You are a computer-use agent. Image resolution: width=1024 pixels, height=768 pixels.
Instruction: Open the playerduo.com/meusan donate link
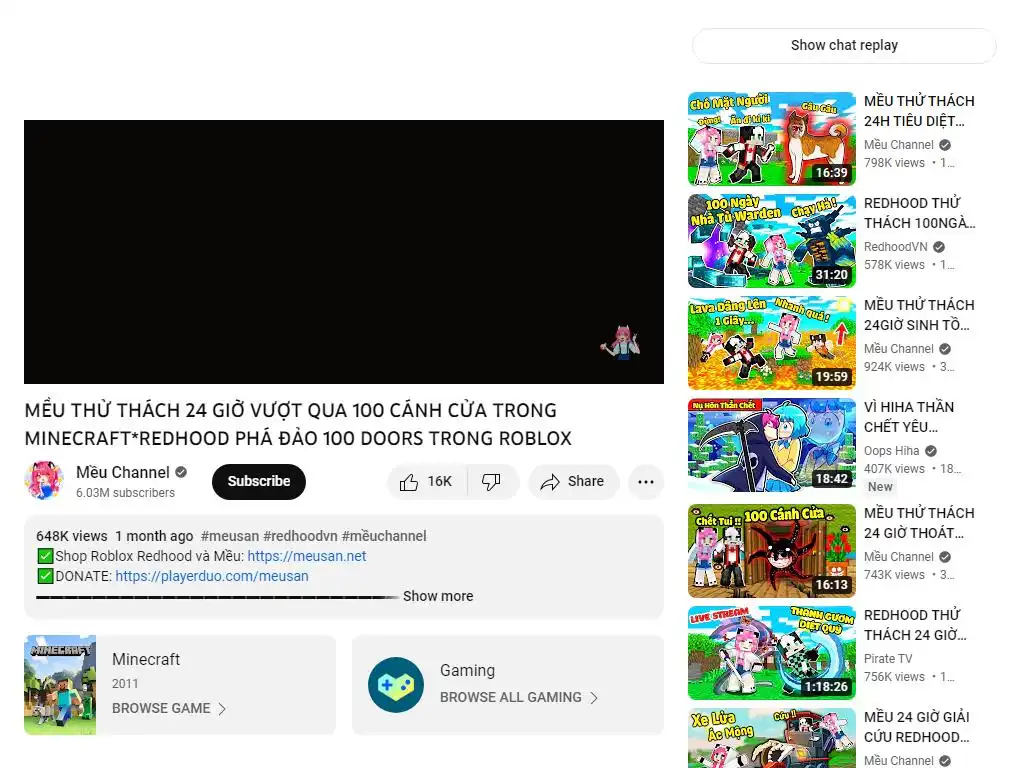tap(212, 576)
